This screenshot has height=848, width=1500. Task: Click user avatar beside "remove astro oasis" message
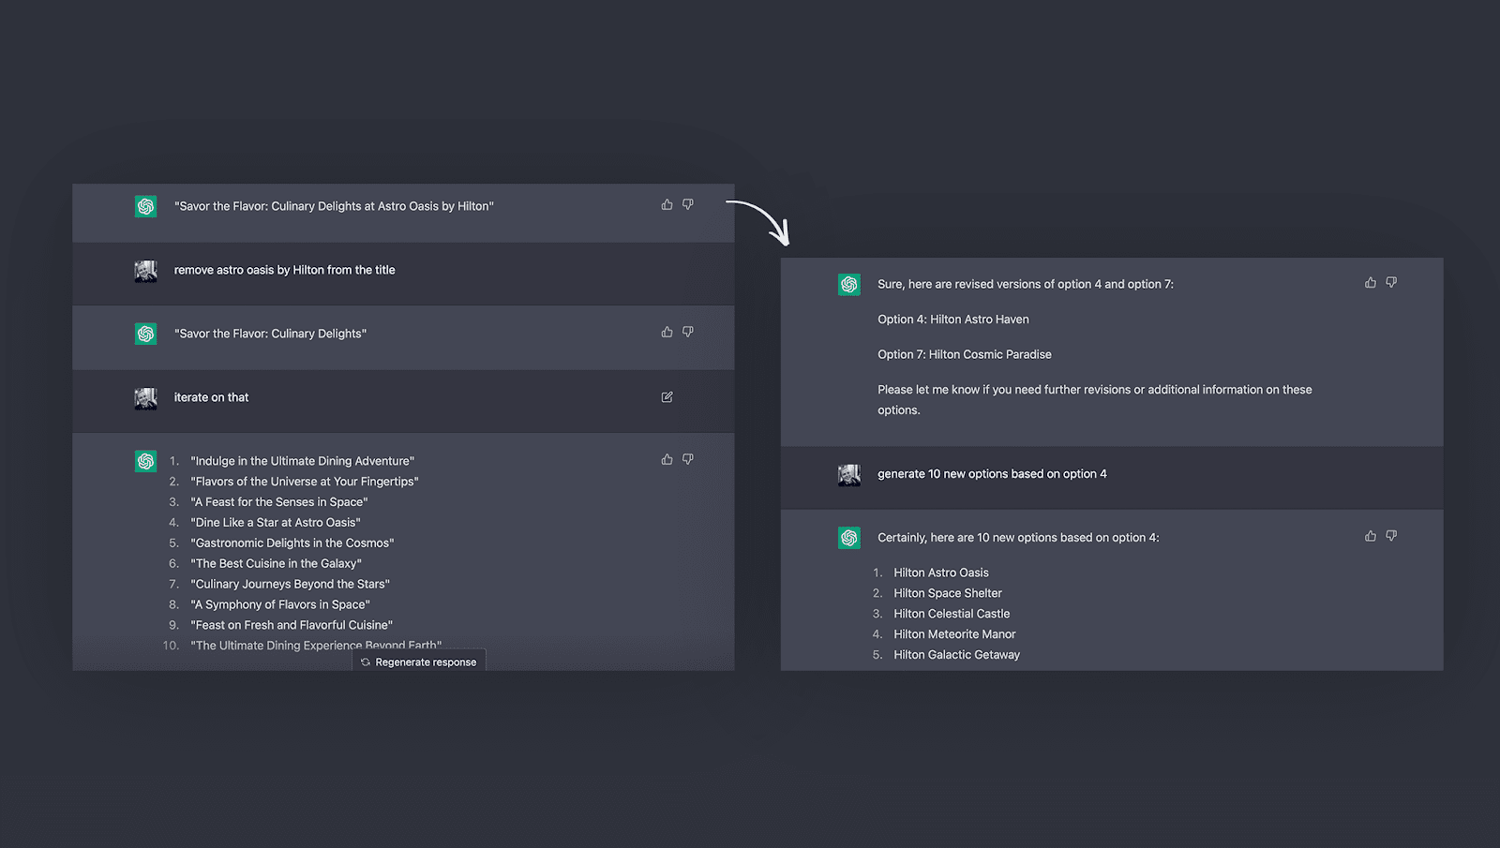(146, 271)
